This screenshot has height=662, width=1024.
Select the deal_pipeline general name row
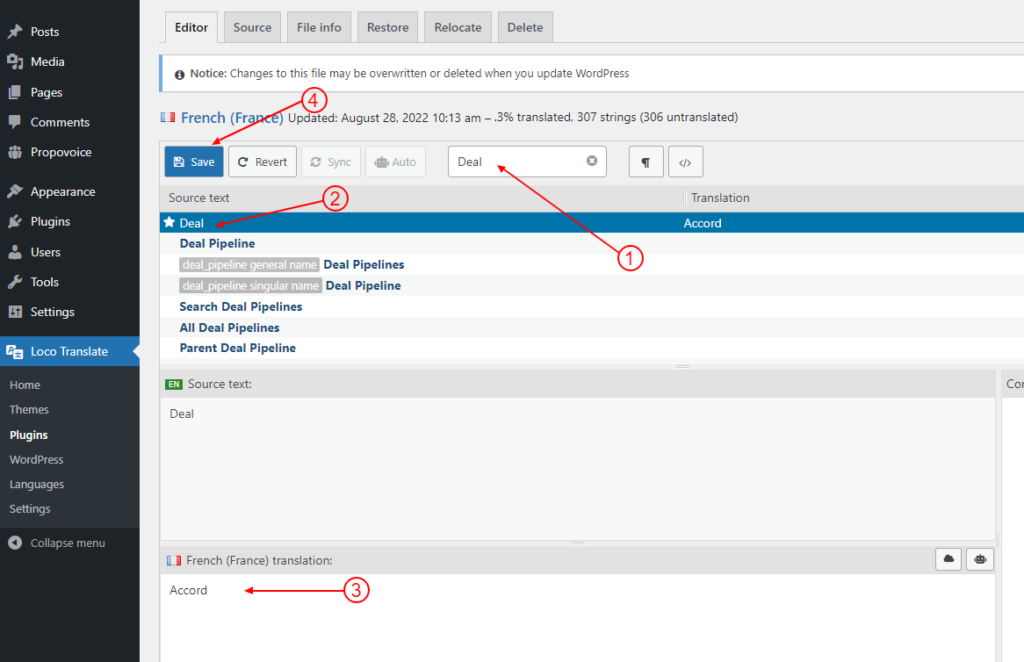[x=592, y=264]
